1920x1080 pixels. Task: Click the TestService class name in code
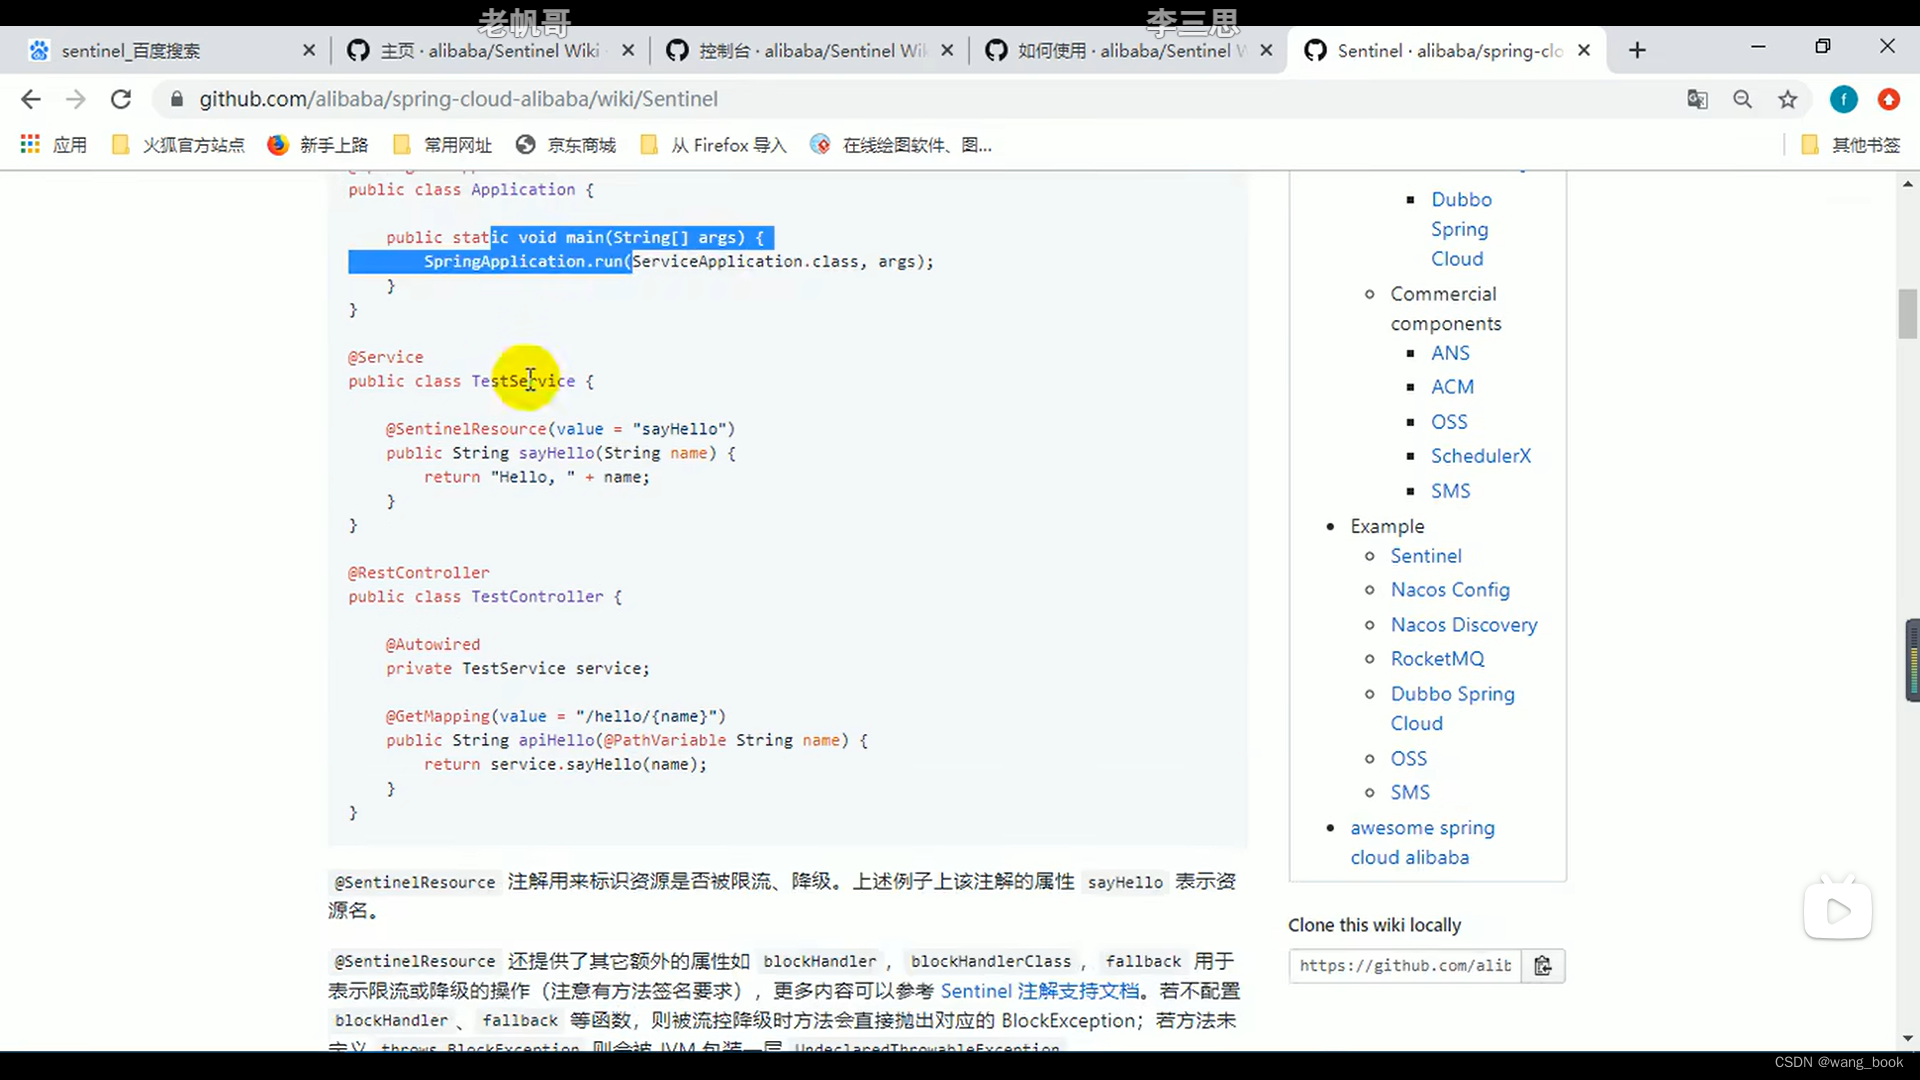click(x=523, y=381)
